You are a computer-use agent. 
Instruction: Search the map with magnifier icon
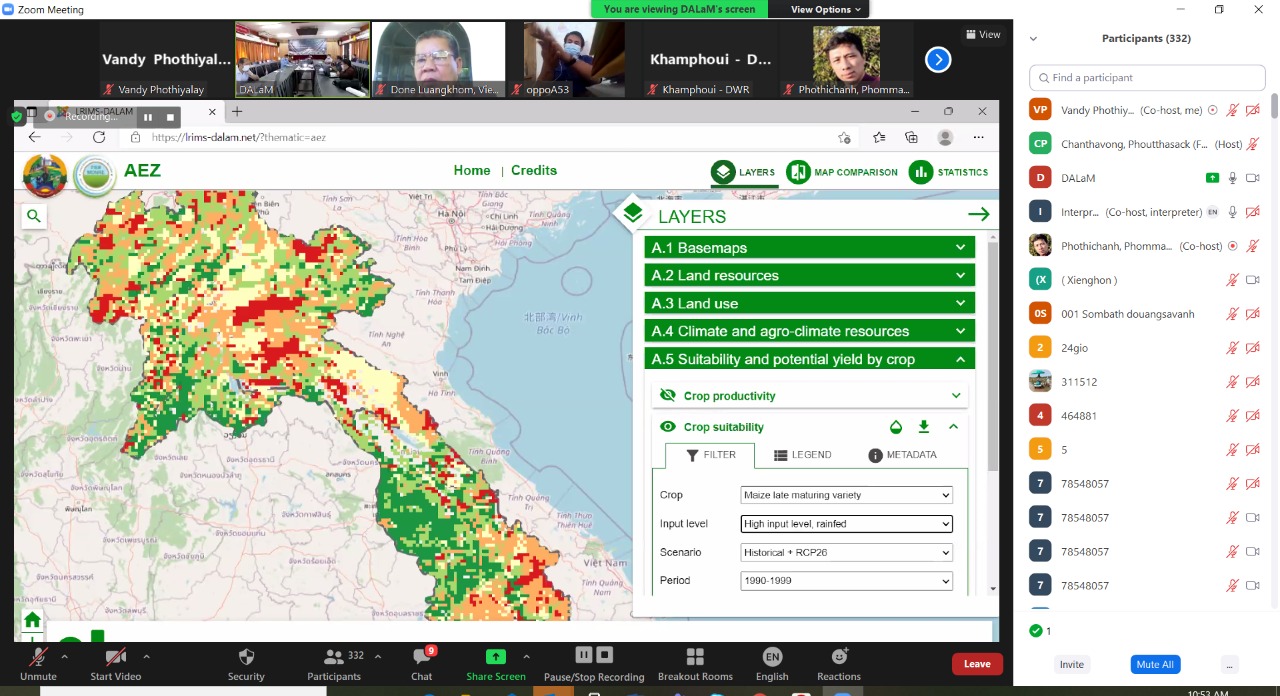pyautogui.click(x=34, y=216)
